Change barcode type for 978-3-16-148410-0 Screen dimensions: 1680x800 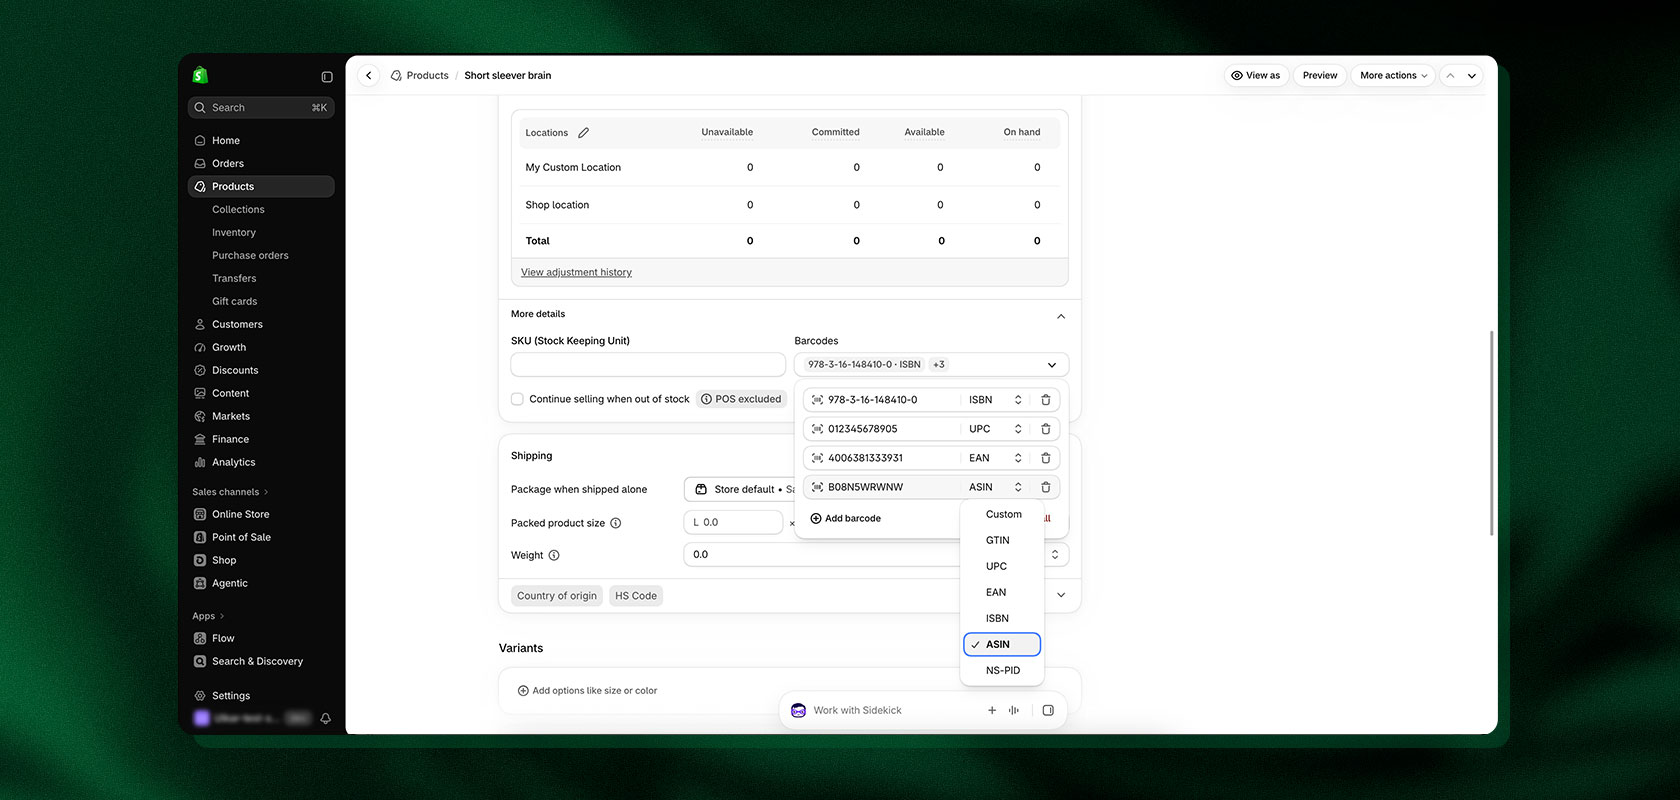coord(995,400)
